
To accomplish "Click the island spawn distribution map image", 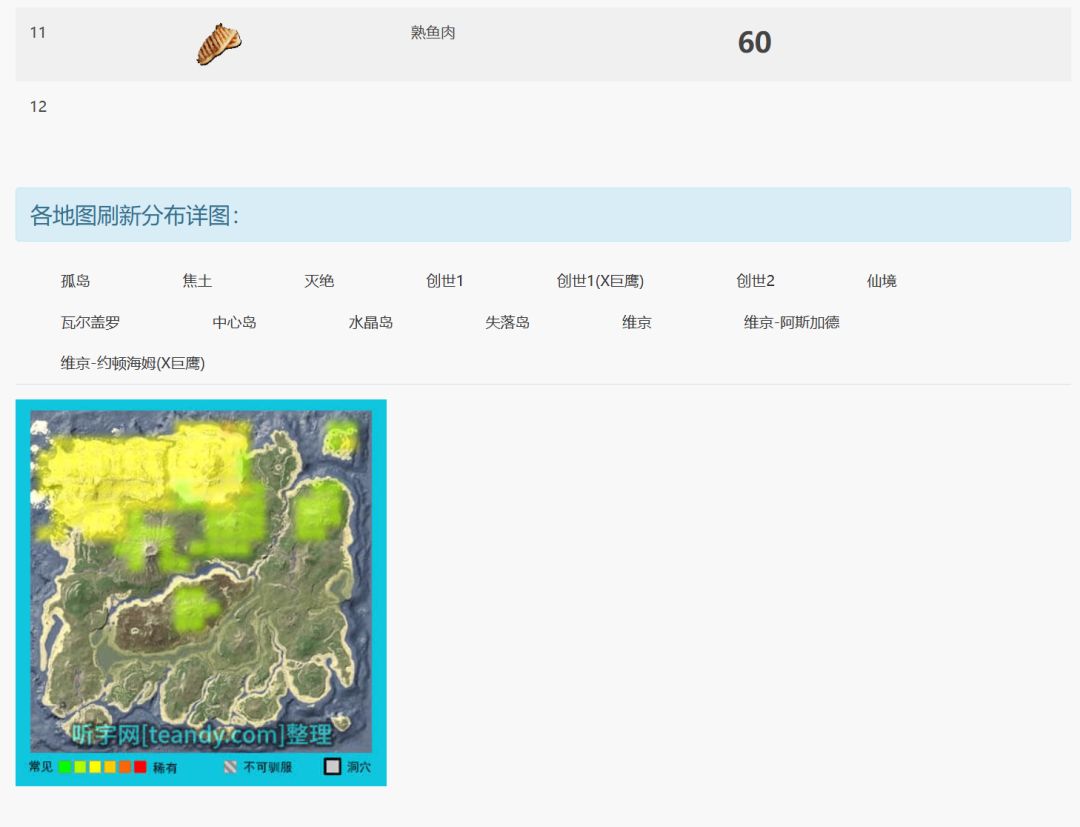I will tap(201, 592).
